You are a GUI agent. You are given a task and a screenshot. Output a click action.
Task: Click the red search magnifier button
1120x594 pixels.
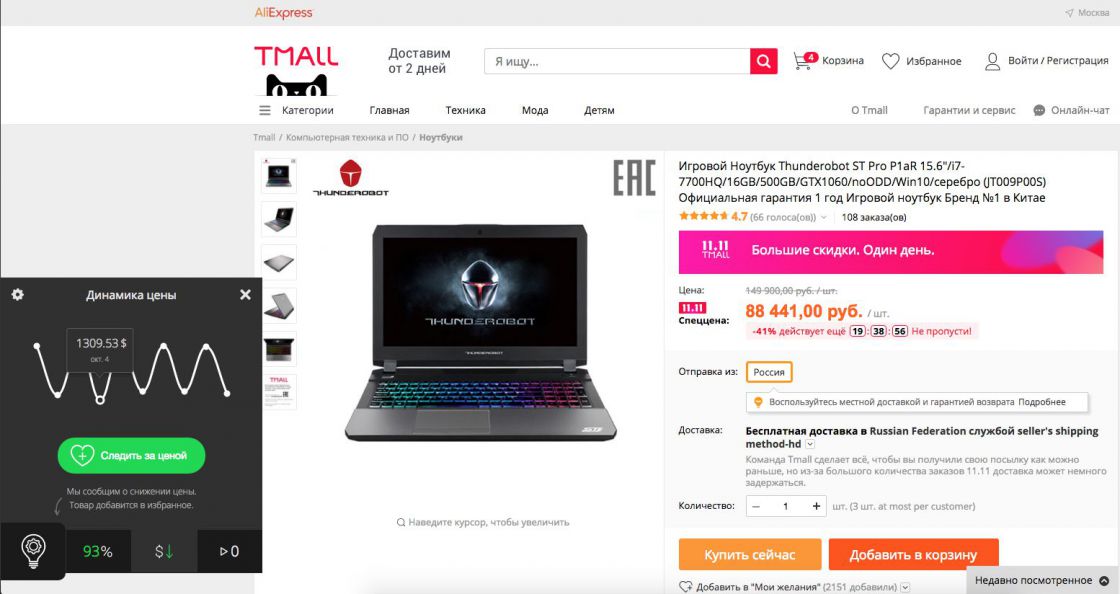(763, 61)
